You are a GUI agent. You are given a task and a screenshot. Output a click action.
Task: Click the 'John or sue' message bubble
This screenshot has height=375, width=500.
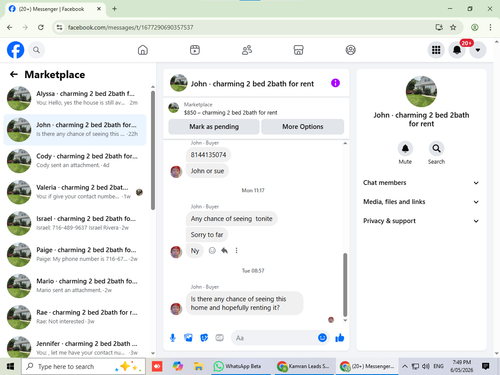pos(207,171)
